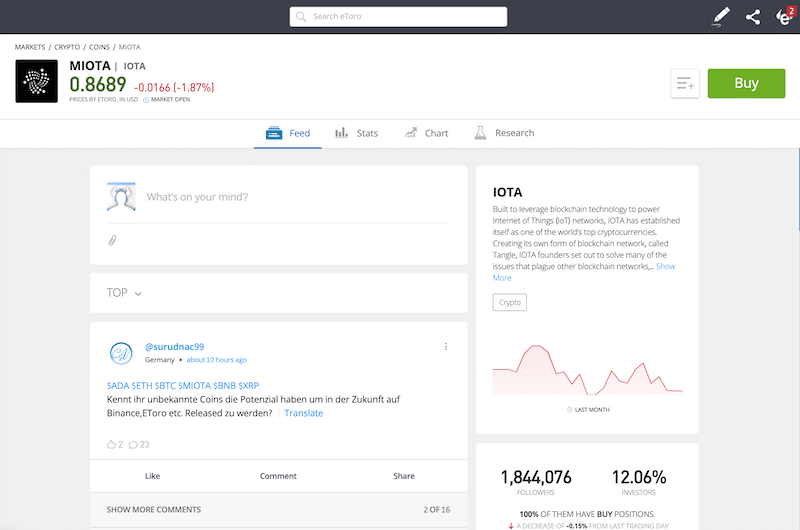Open @surudnac99 profile link
800x530 pixels.
click(x=174, y=347)
